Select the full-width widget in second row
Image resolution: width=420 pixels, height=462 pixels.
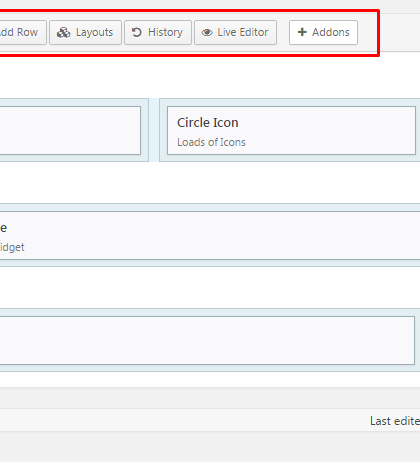(210, 235)
